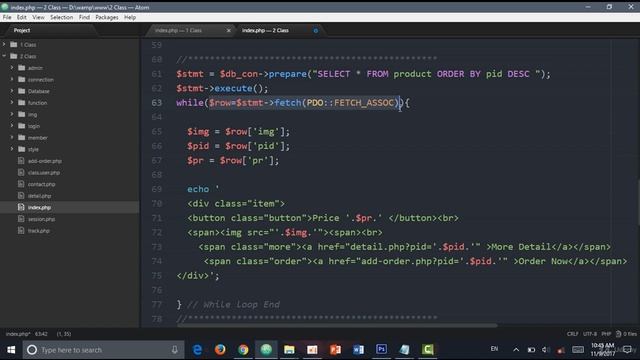This screenshot has width=640, height=360.
Task: Expand the function folder
Action: coord(12,102)
